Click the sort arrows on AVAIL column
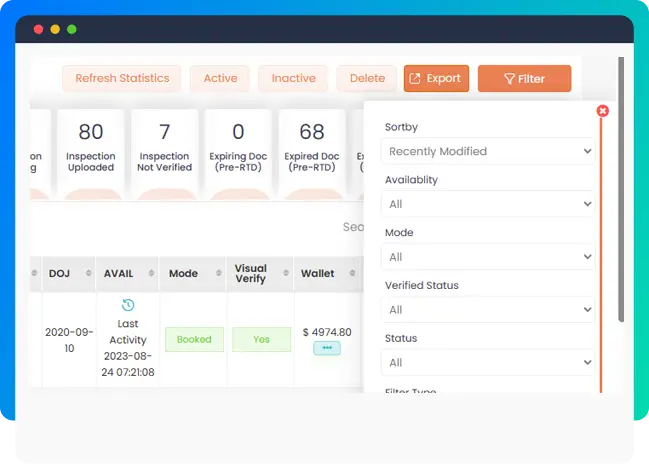 (151, 273)
